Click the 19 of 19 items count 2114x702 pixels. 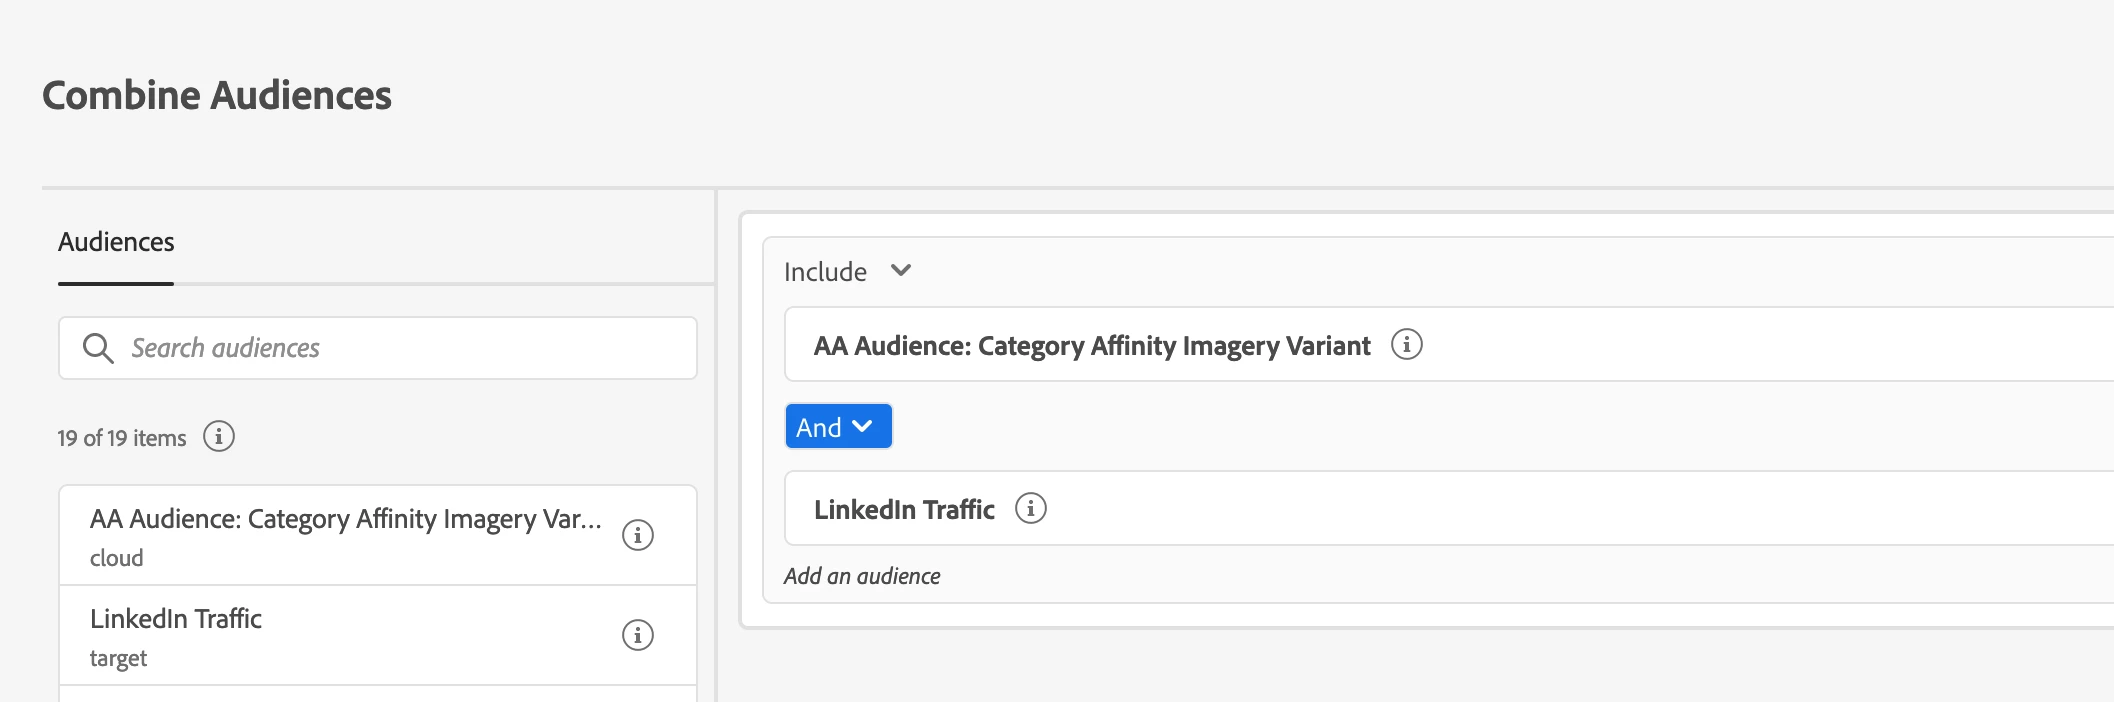(122, 438)
